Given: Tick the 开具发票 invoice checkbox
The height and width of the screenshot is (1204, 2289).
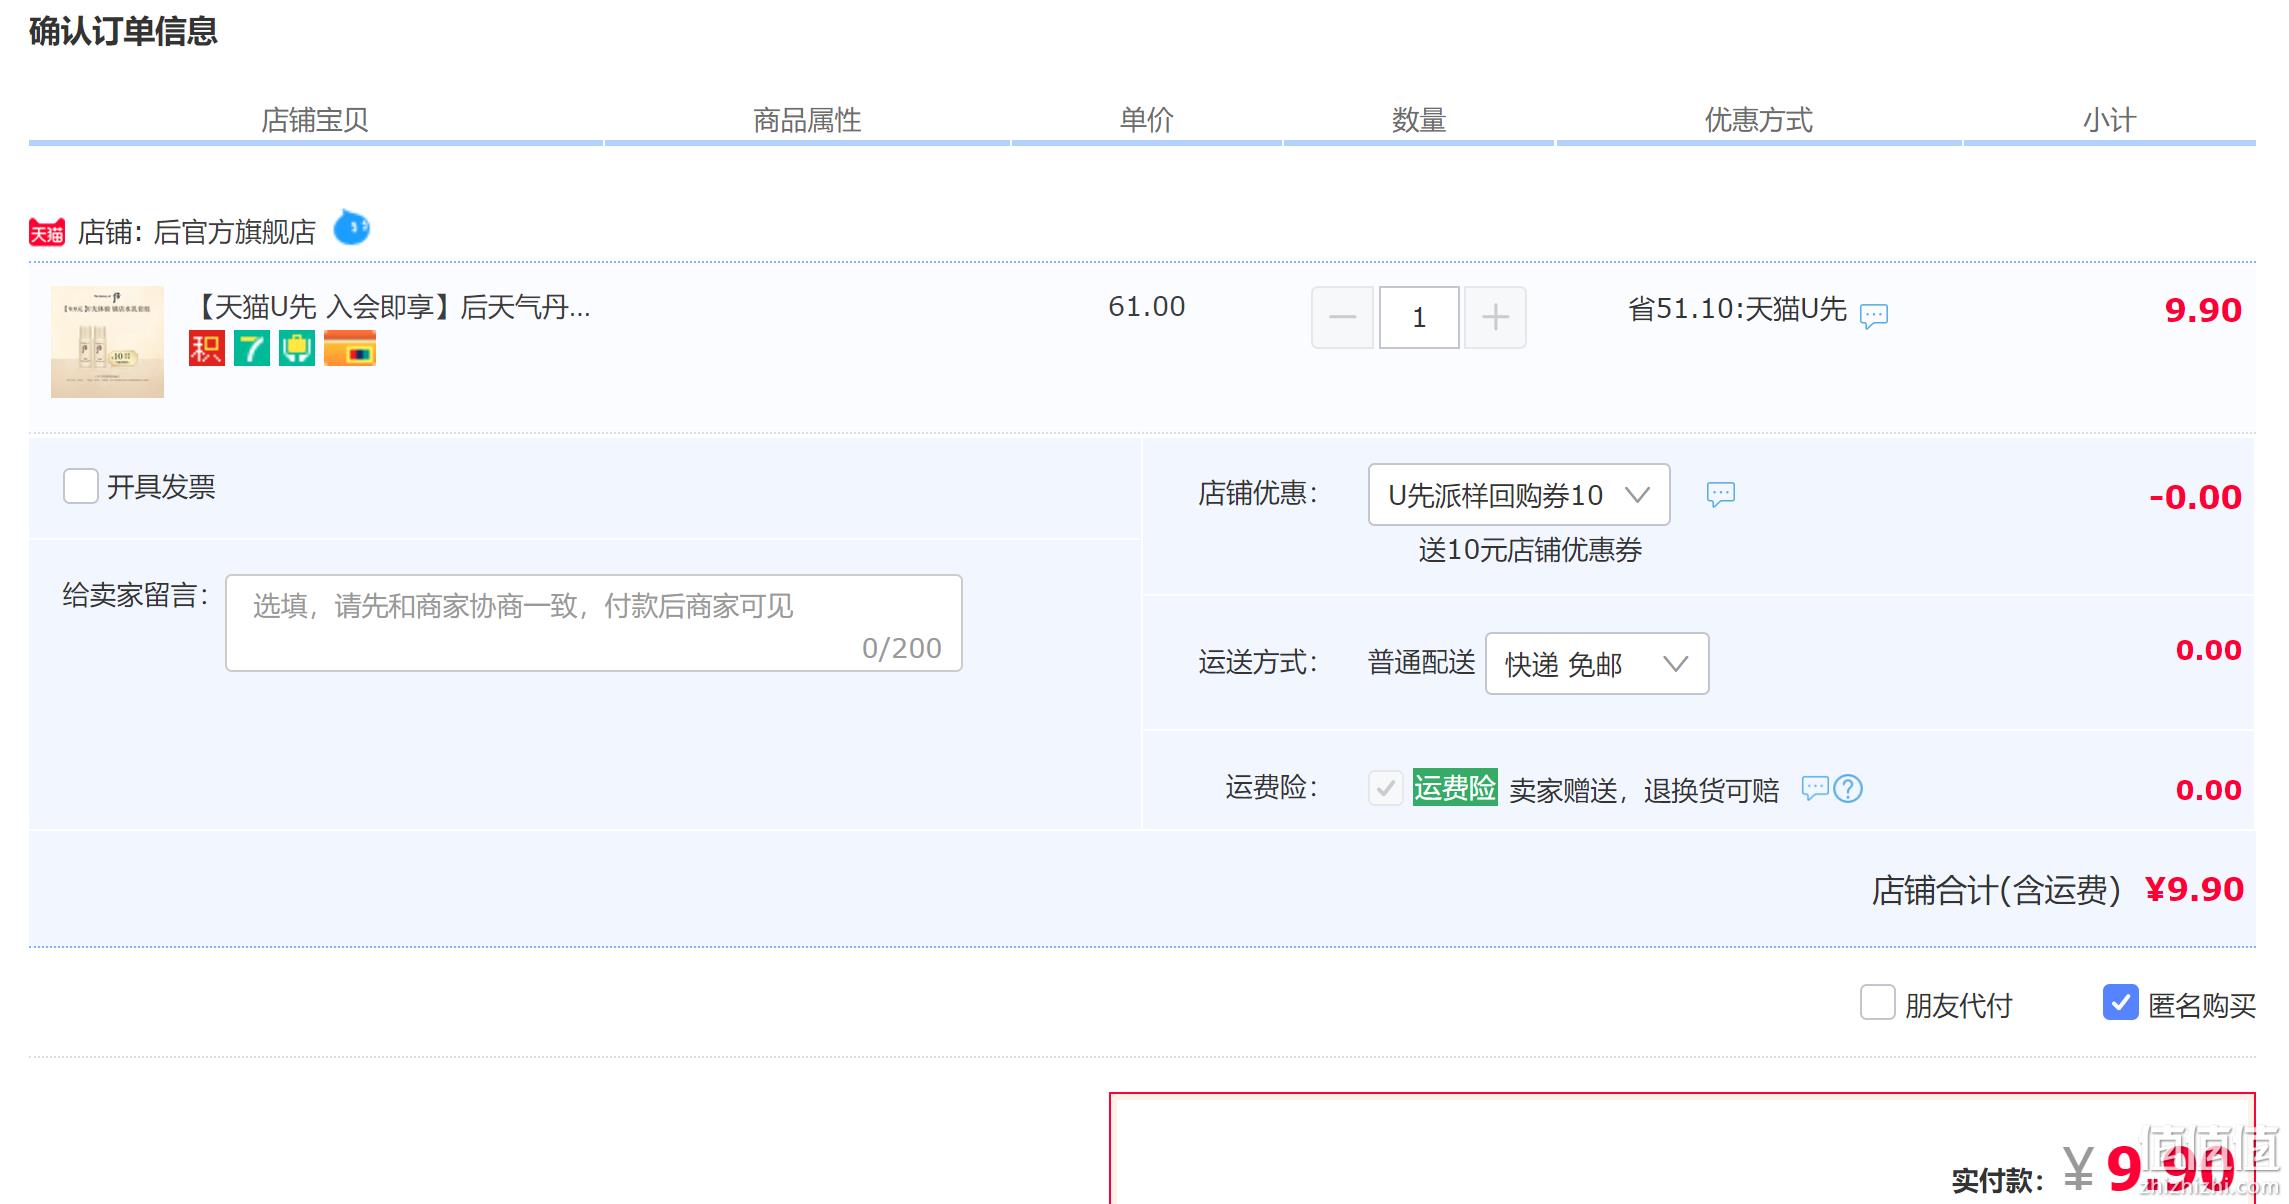Looking at the screenshot, I should tap(81, 486).
